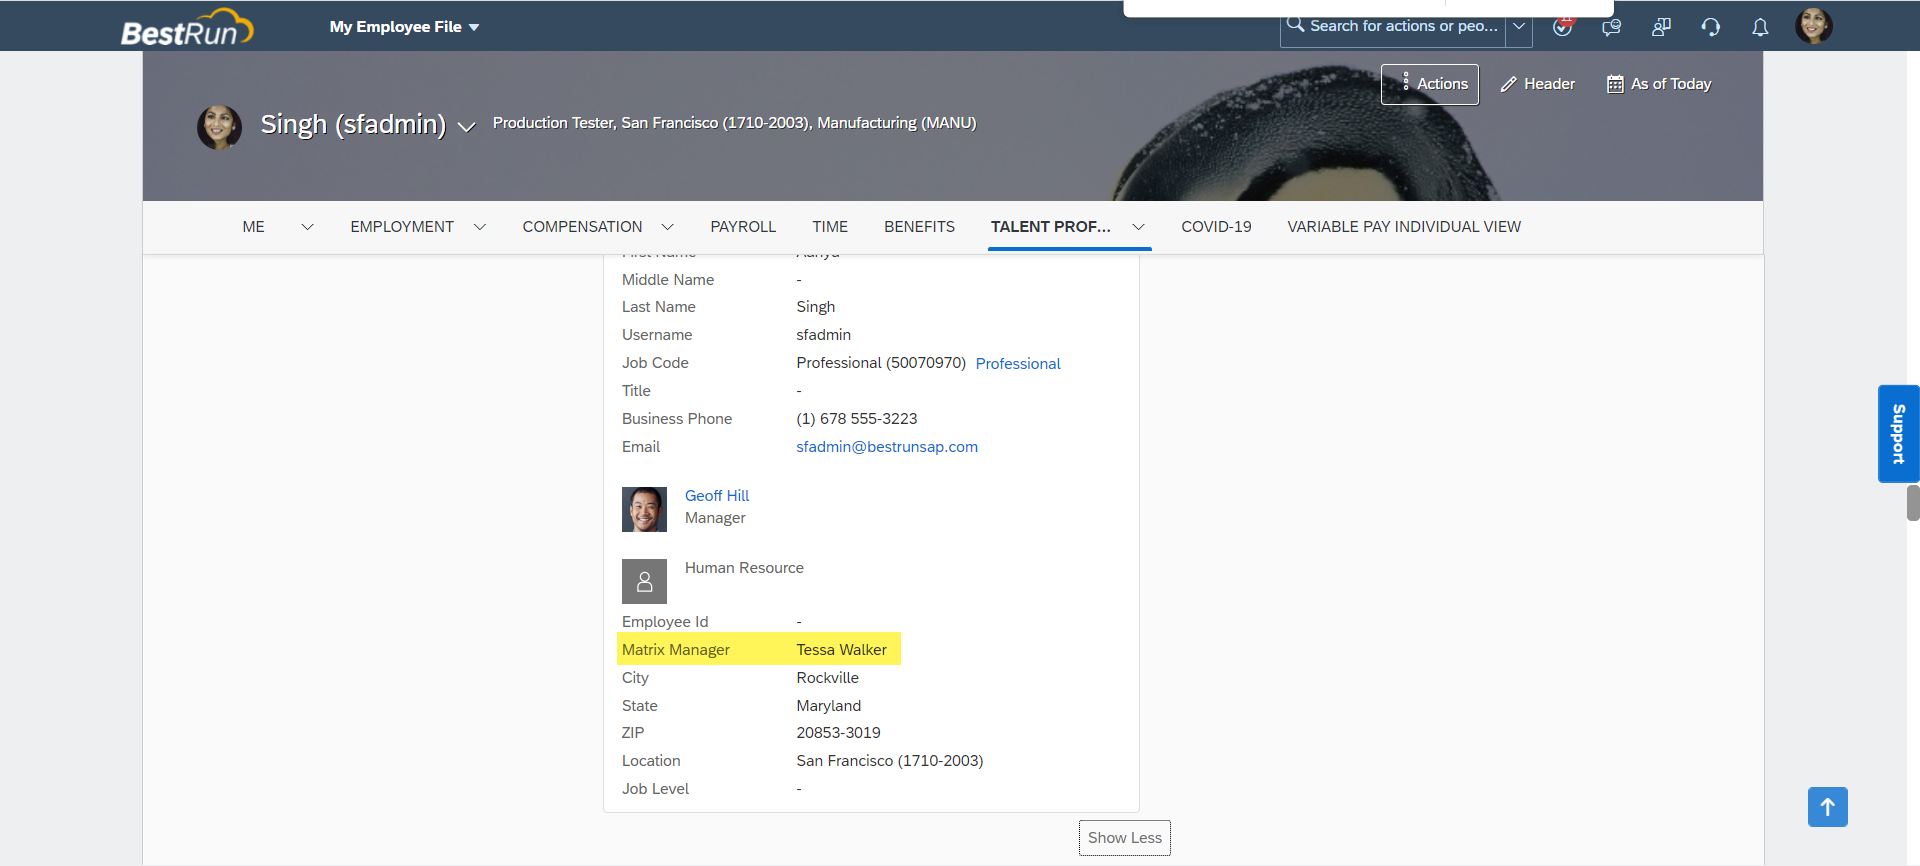Open the to-do checkmark icon in top bar
The width and height of the screenshot is (1920, 866).
[1562, 27]
